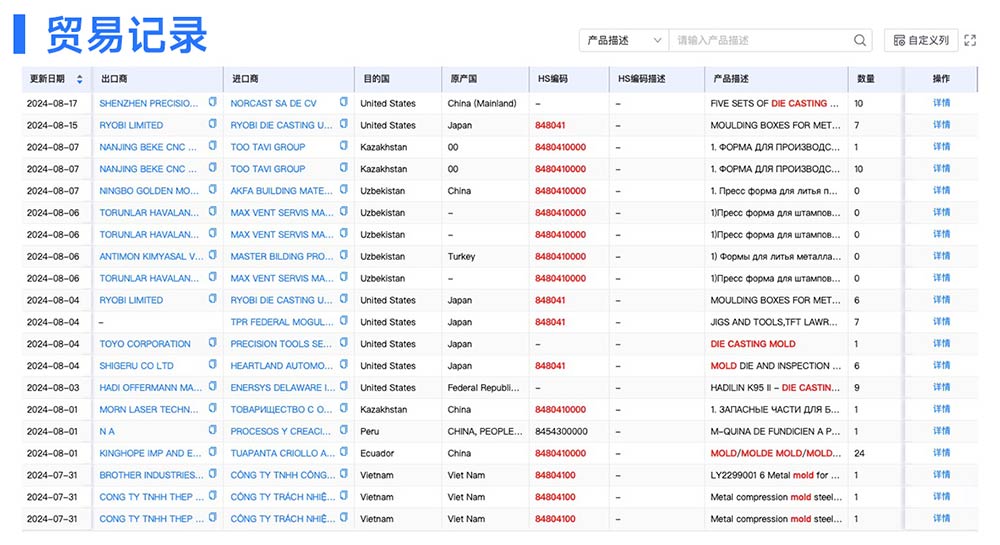
Task: View 详情 for the TOYO CORPORATION record
Action: pyautogui.click(x=941, y=344)
